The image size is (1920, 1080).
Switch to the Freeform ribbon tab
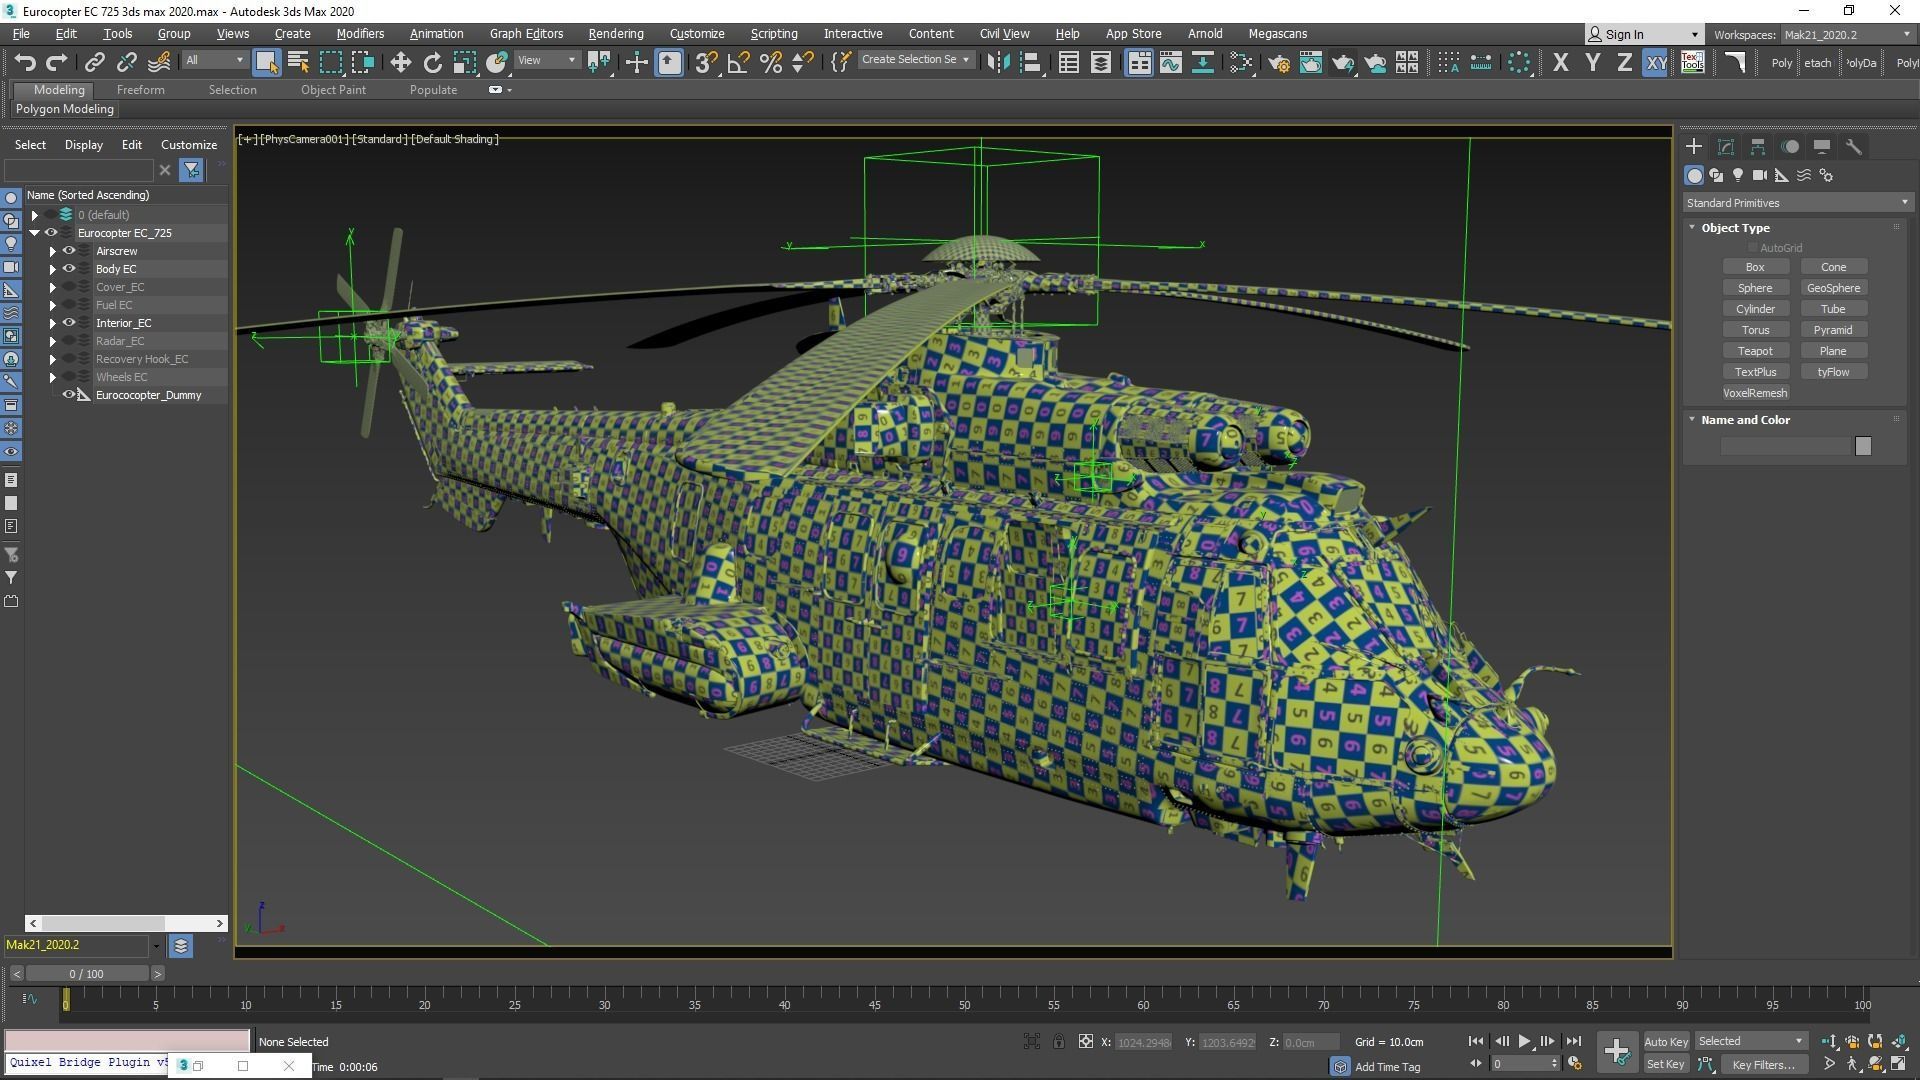(140, 90)
